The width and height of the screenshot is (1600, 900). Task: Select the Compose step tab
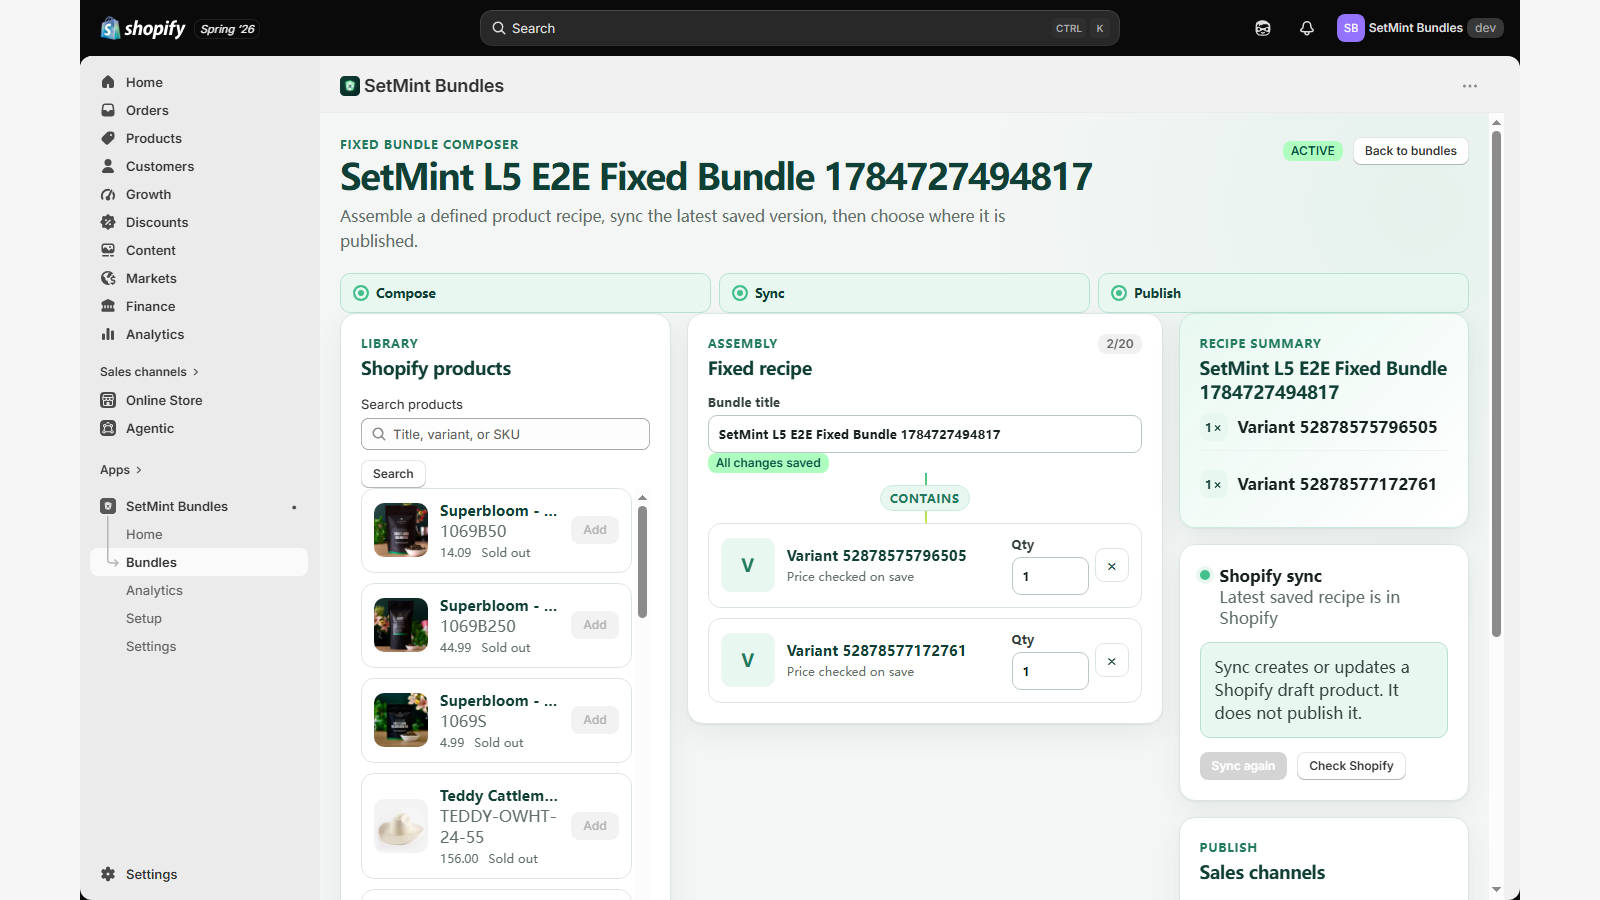pyautogui.click(x=525, y=293)
